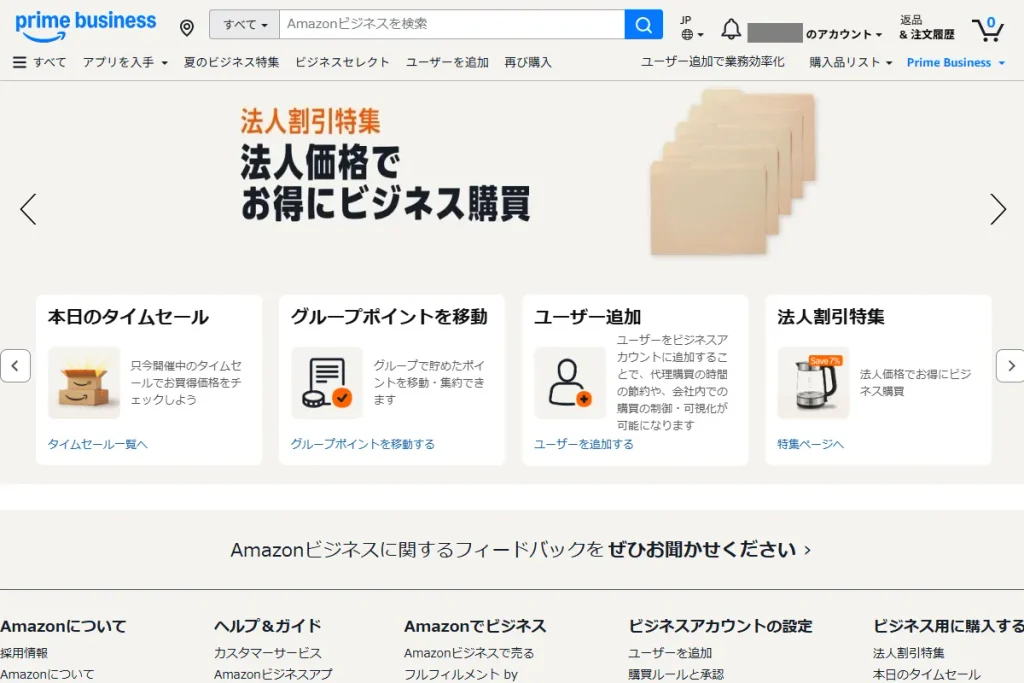
Task: Open footer 本日のタイムセール link
Action: point(927,675)
